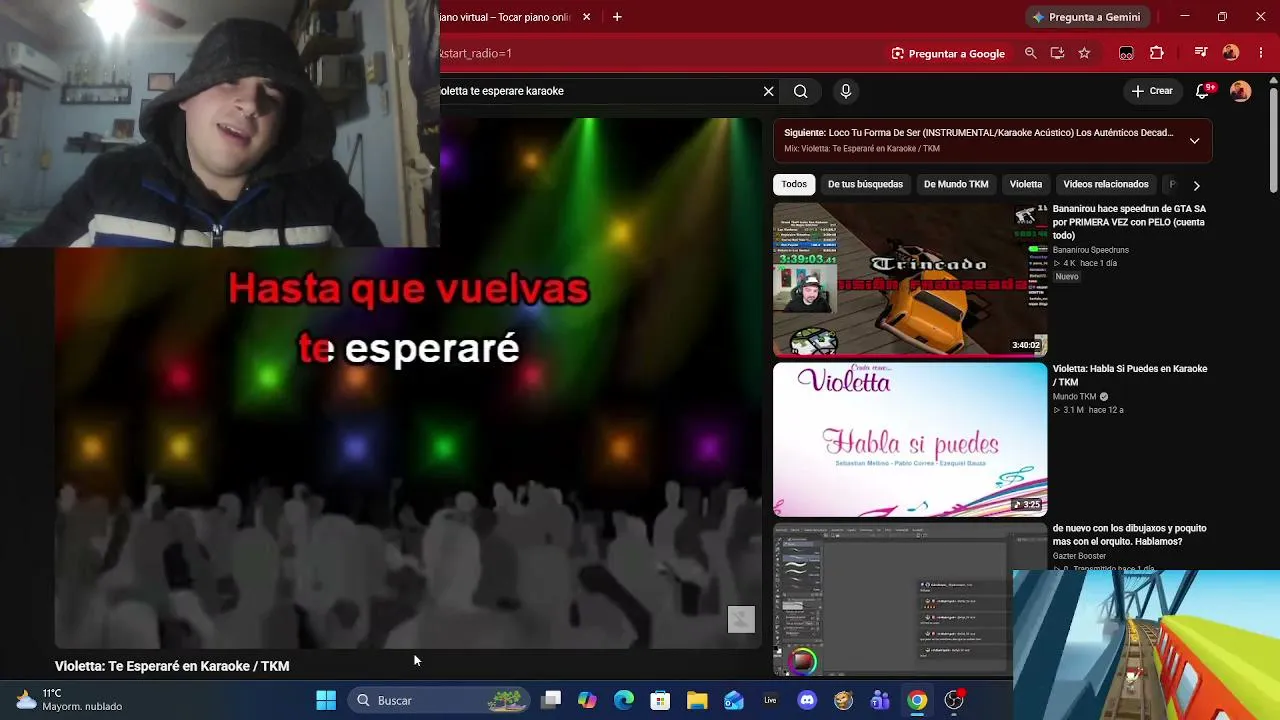1280x720 pixels.
Task: Open Task View on the taskbar
Action: (x=551, y=700)
